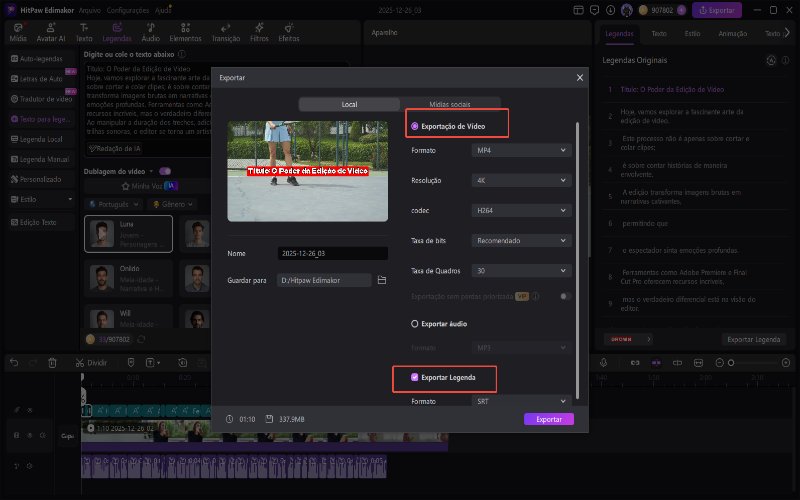The height and width of the screenshot is (500, 800).
Task: Click the layout switch icon in title bar
Action: [578, 10]
